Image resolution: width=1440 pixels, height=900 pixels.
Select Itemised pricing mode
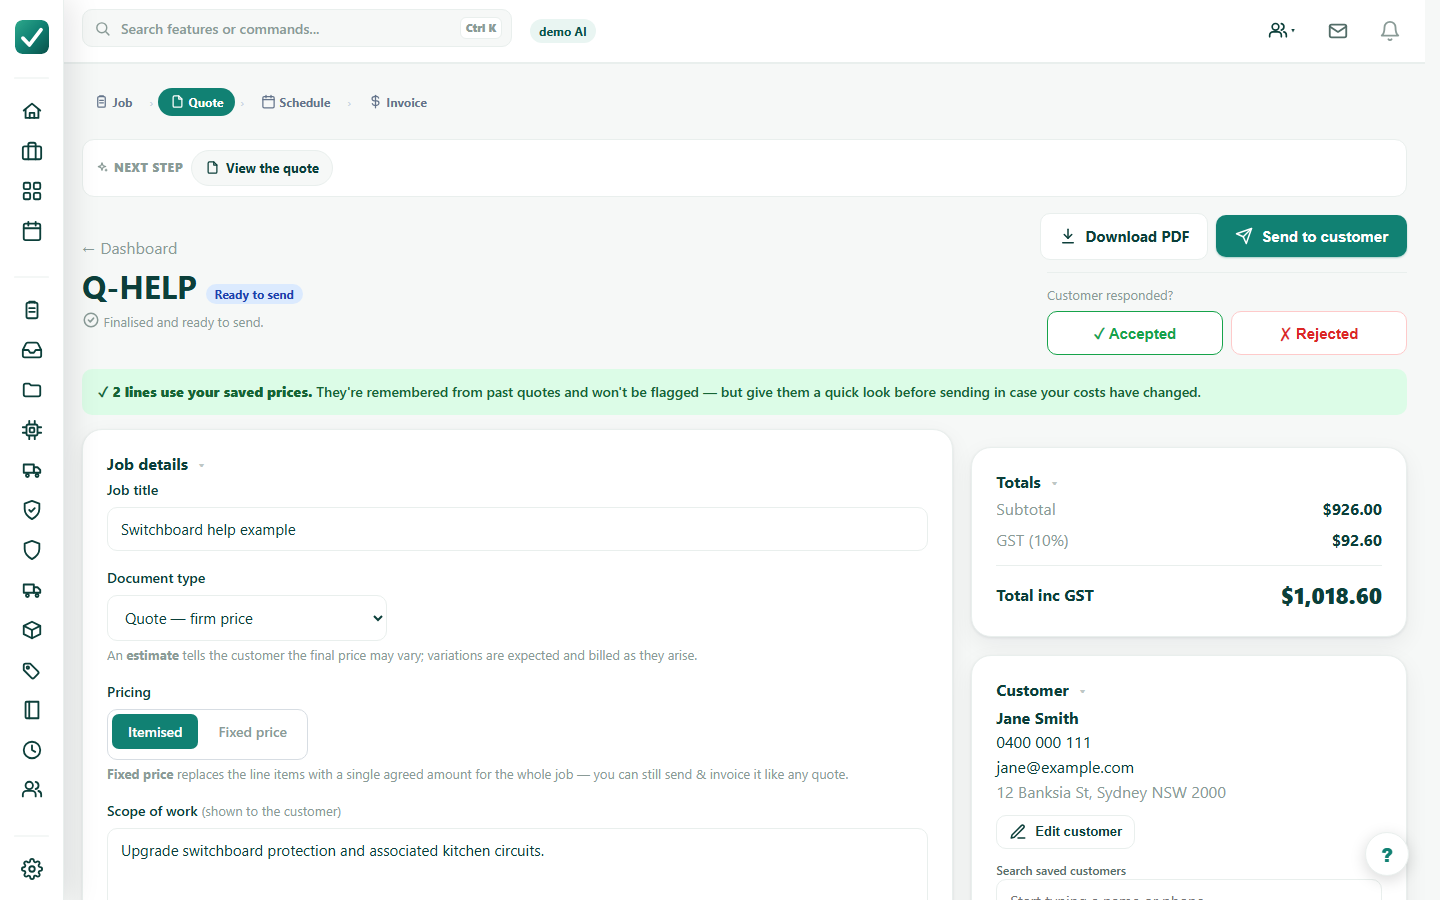click(x=155, y=732)
